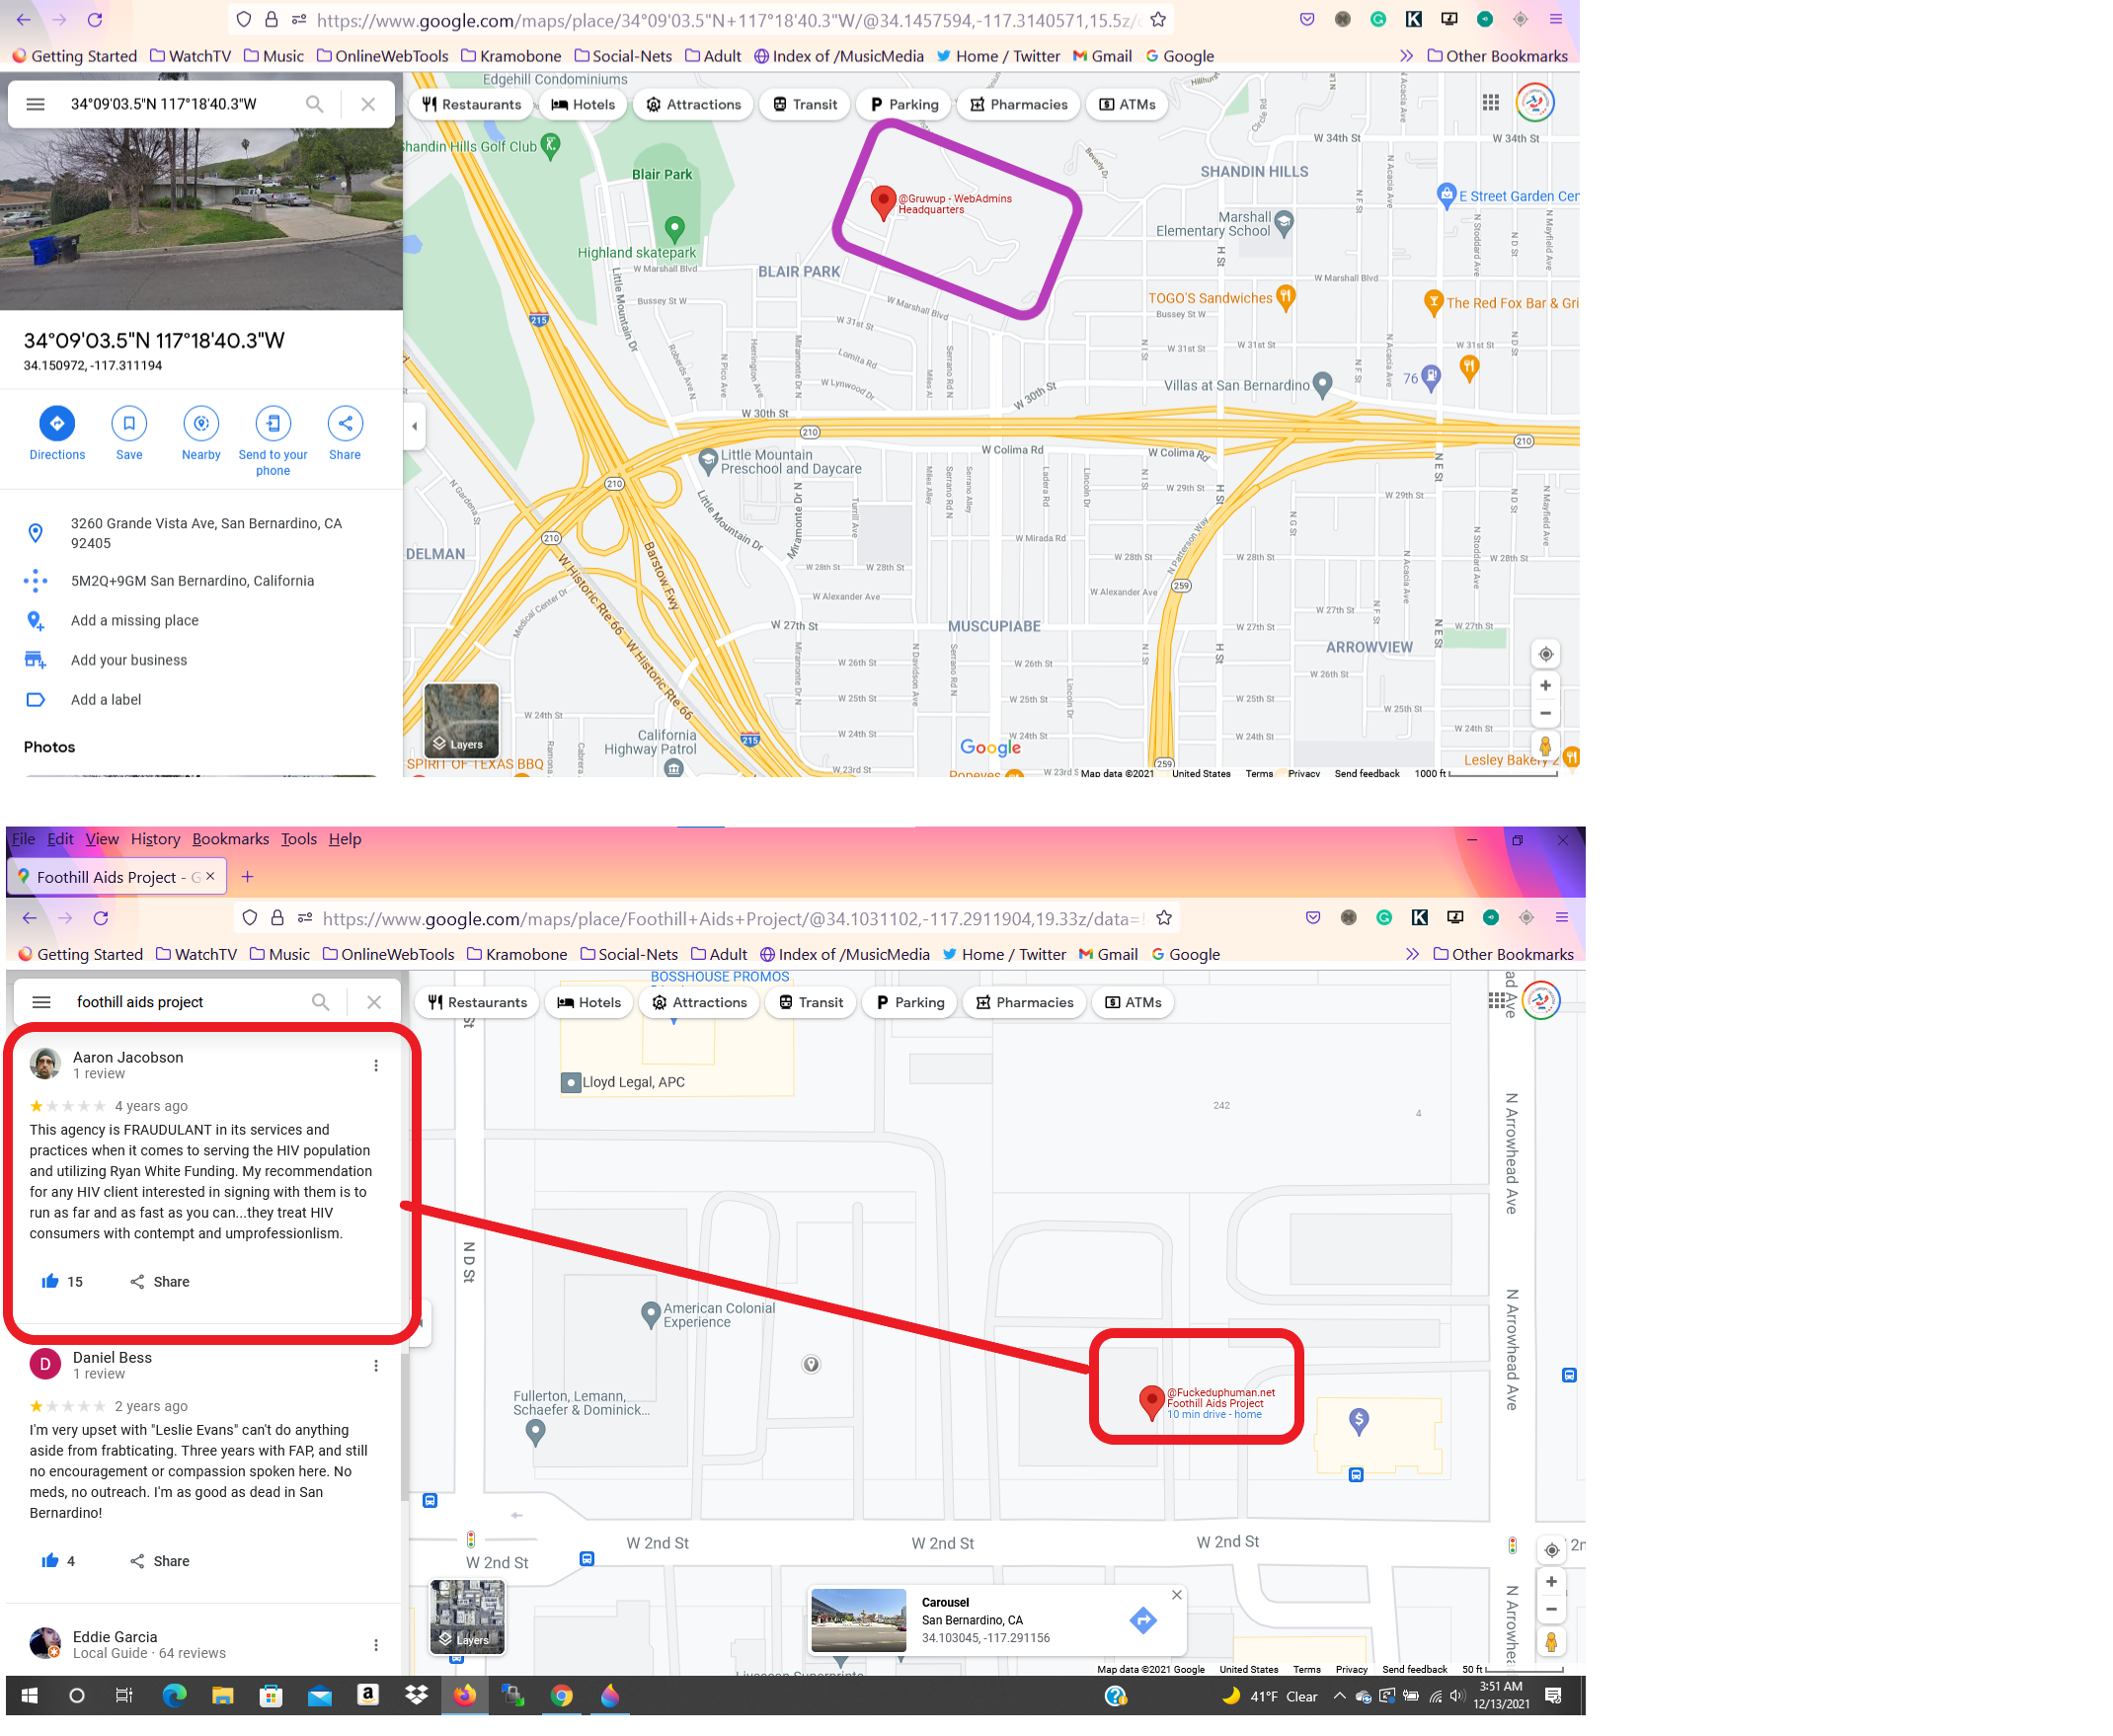Click the Nearby icon in top Maps panel
The width and height of the screenshot is (2113, 1736).
[201, 423]
